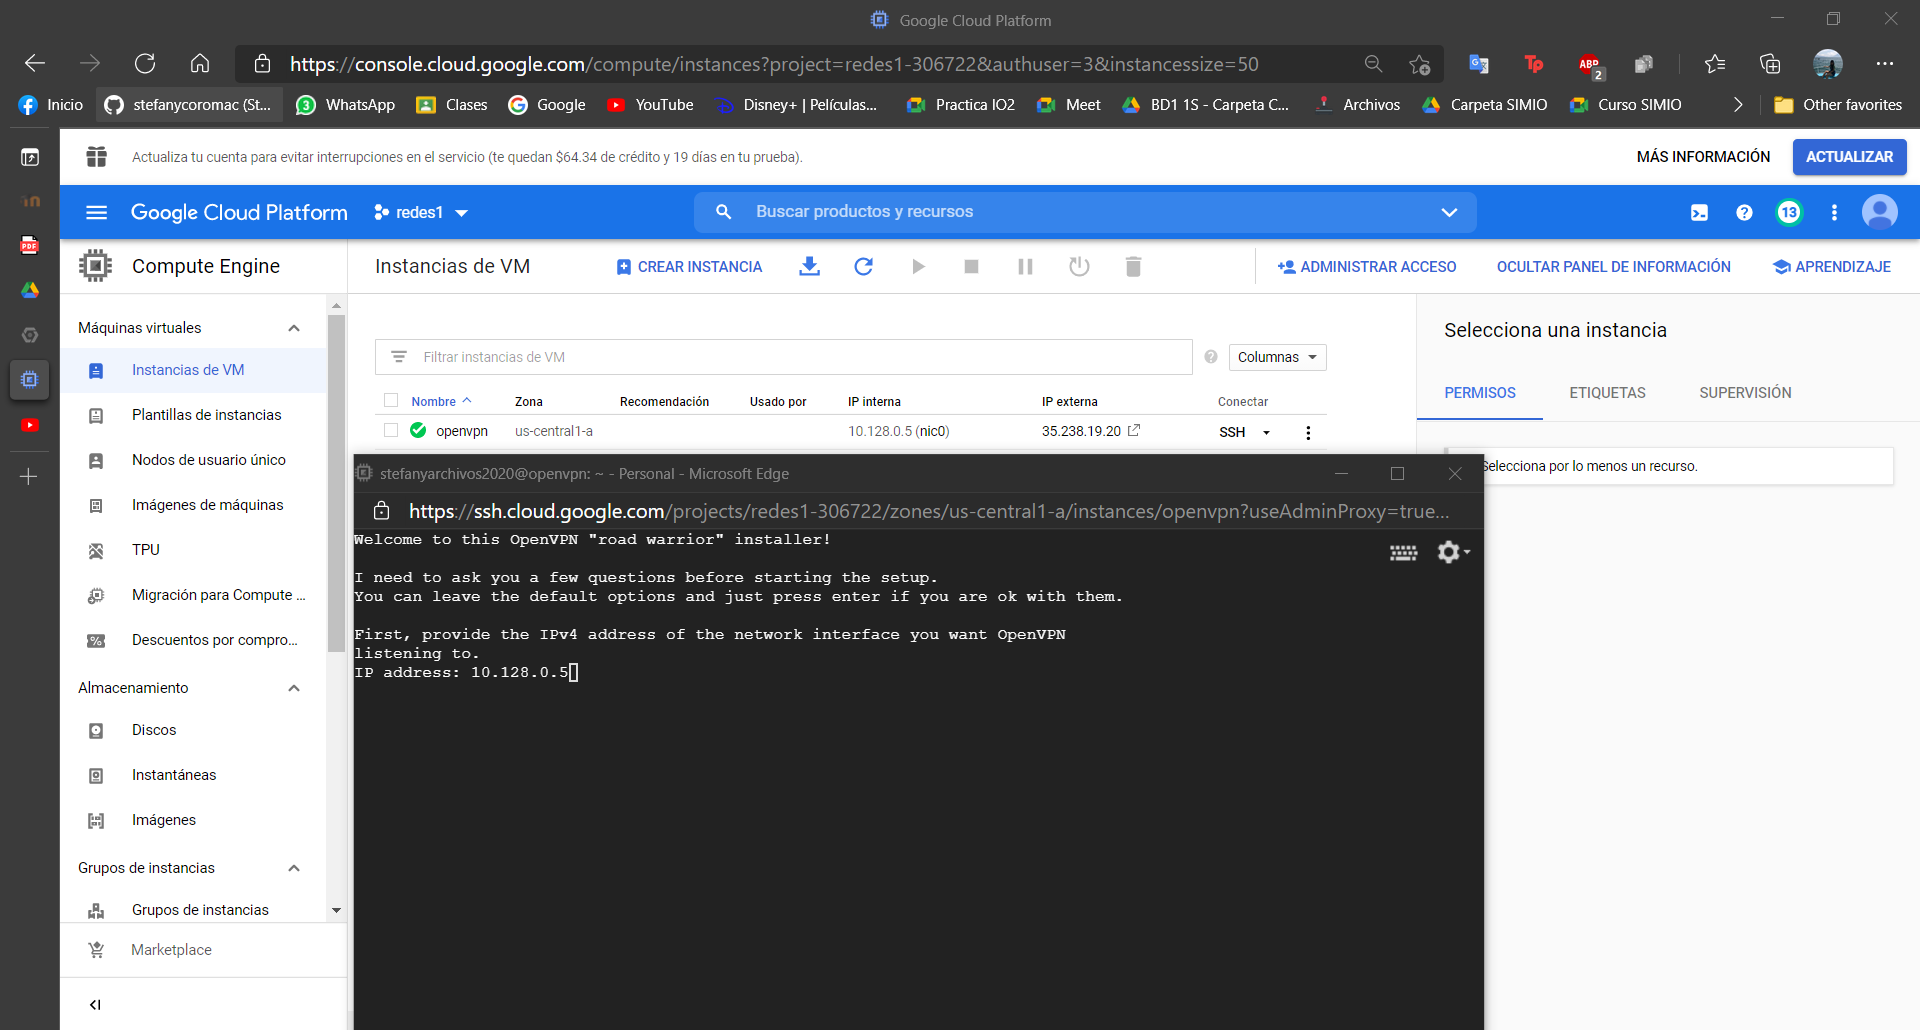This screenshot has height=1030, width=1920.
Task: Go to browser home page
Action: click(x=200, y=64)
